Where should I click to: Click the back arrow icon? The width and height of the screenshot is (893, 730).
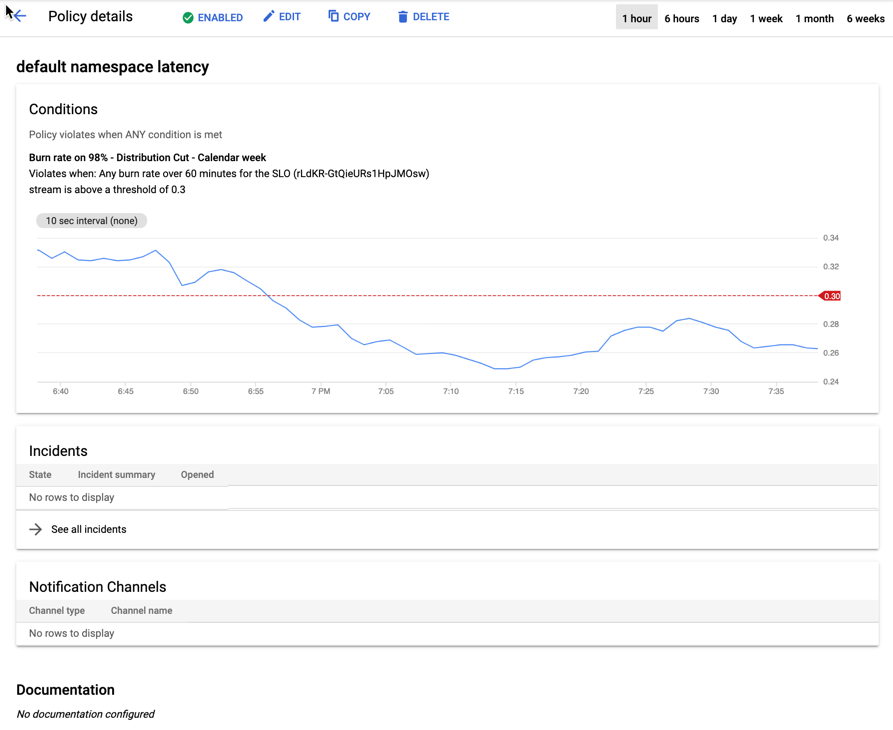[x=19, y=17]
